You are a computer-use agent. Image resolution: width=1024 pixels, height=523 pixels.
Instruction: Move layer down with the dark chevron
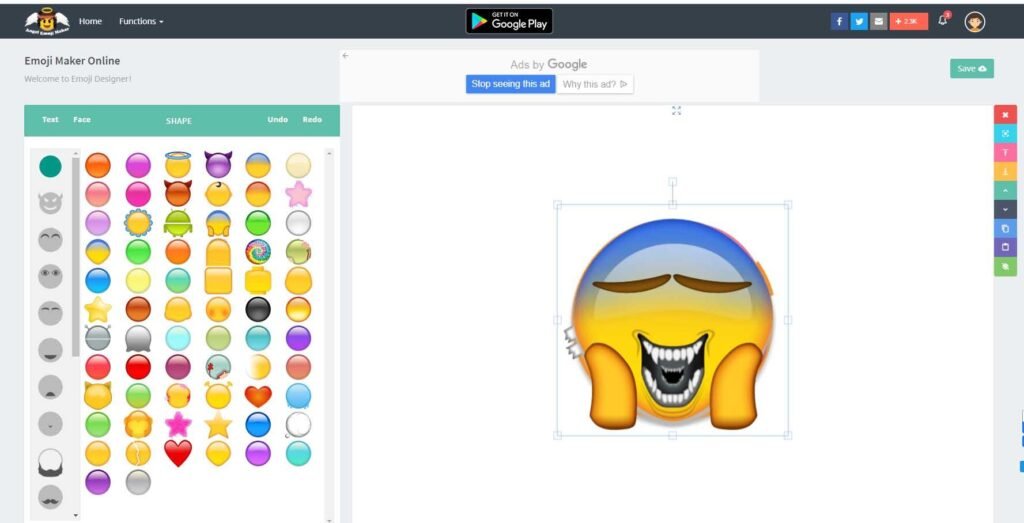coord(1005,209)
